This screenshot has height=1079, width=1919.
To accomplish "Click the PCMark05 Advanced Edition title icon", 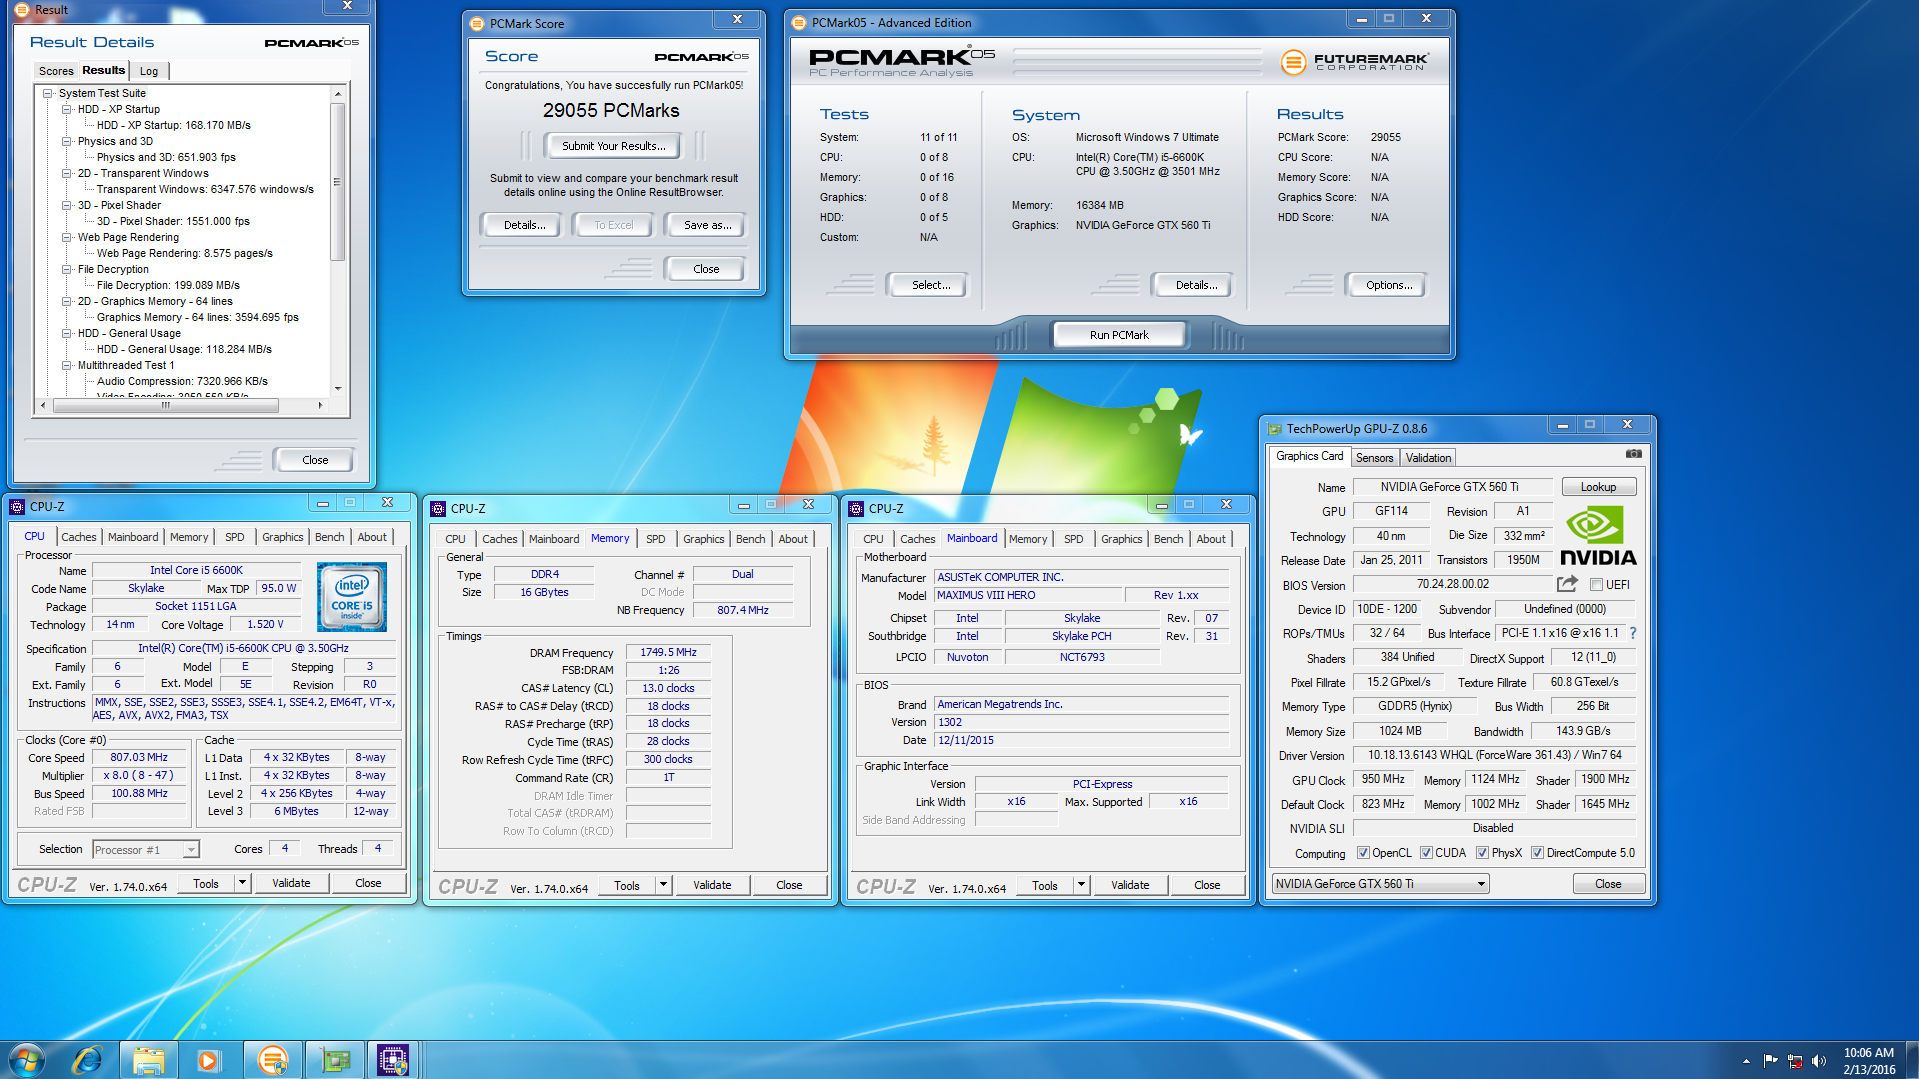I will click(799, 22).
